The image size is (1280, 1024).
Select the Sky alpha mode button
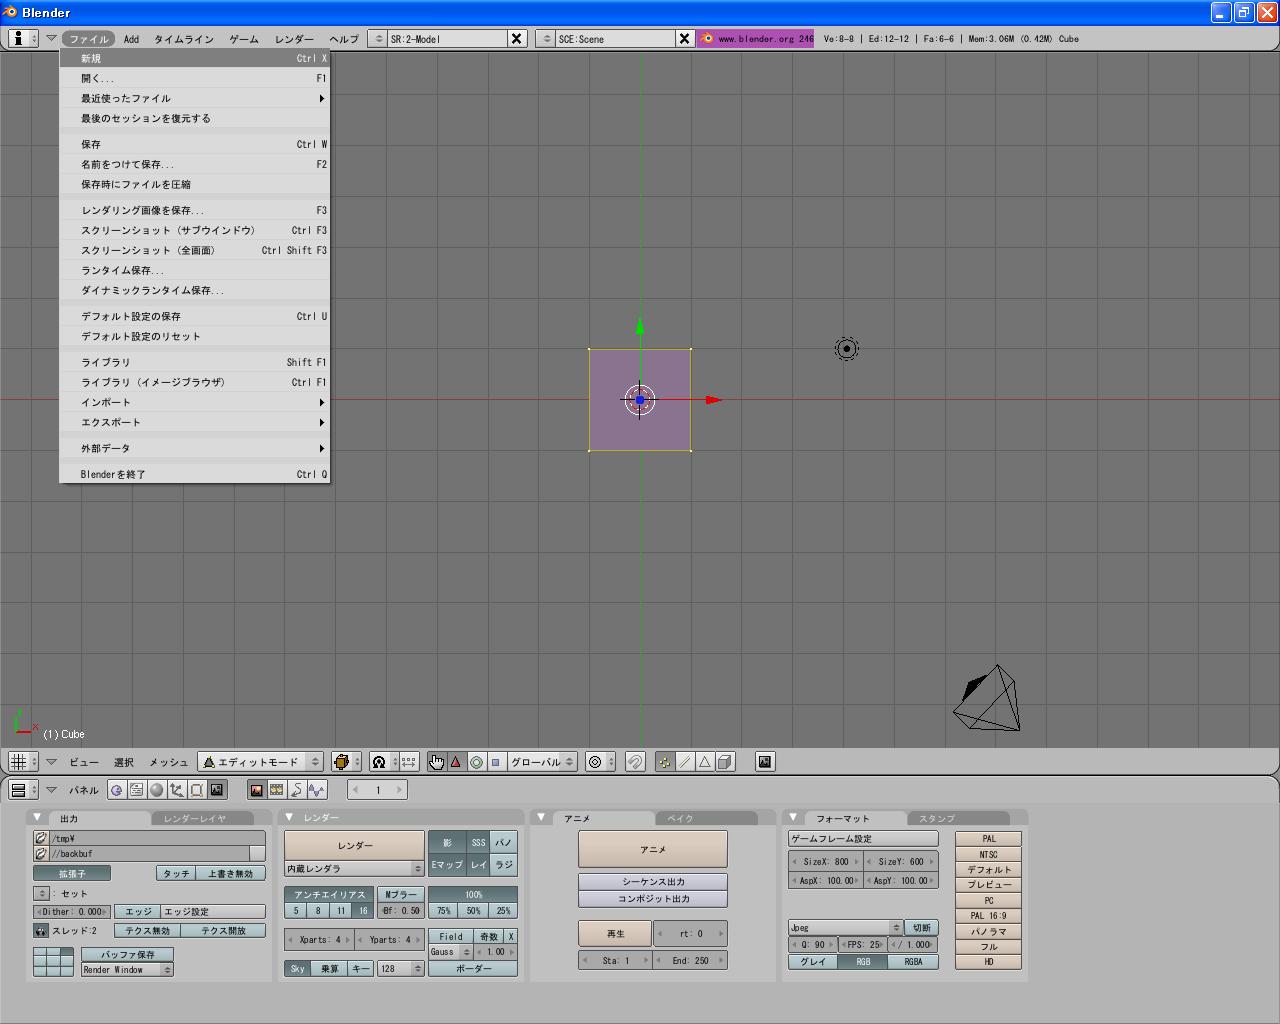pos(297,969)
